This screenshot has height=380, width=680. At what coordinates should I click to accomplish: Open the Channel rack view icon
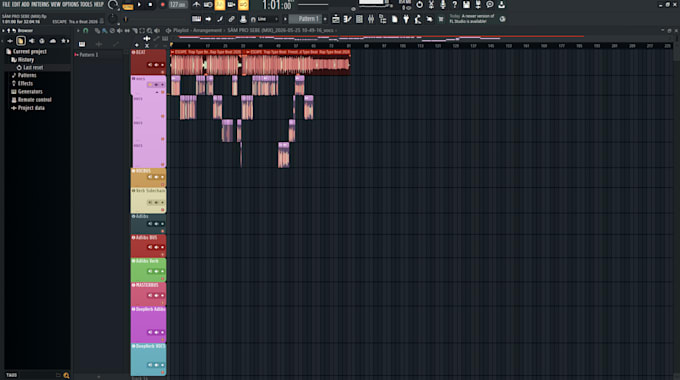click(359, 19)
